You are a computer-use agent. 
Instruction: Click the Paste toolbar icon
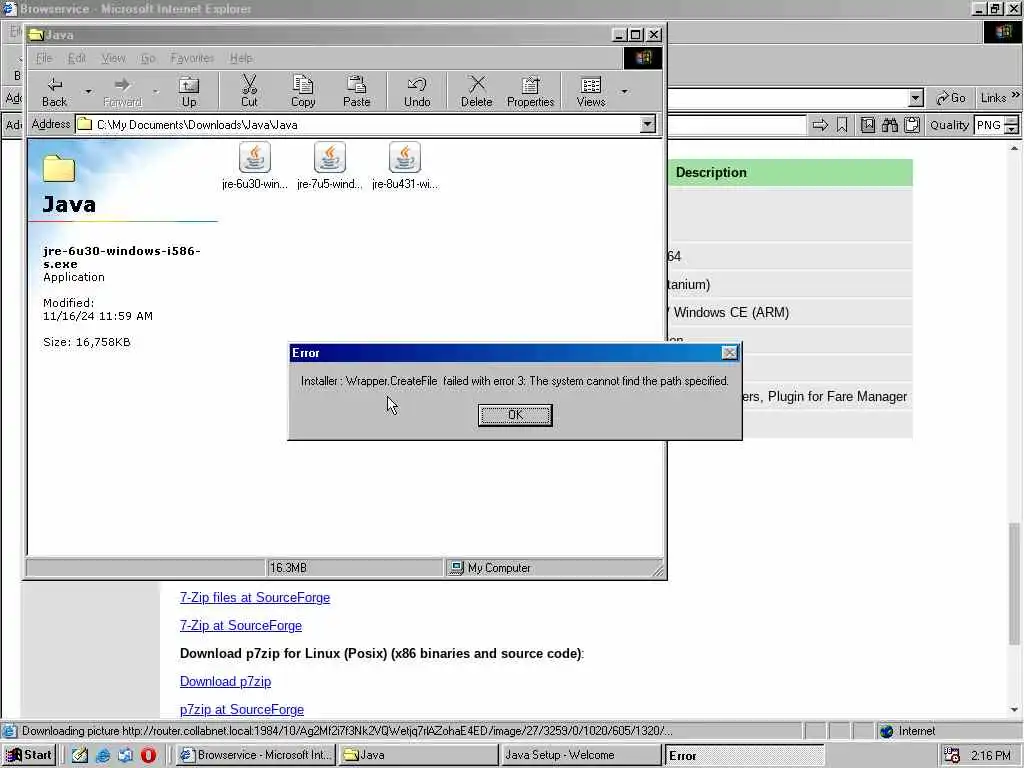[x=357, y=91]
